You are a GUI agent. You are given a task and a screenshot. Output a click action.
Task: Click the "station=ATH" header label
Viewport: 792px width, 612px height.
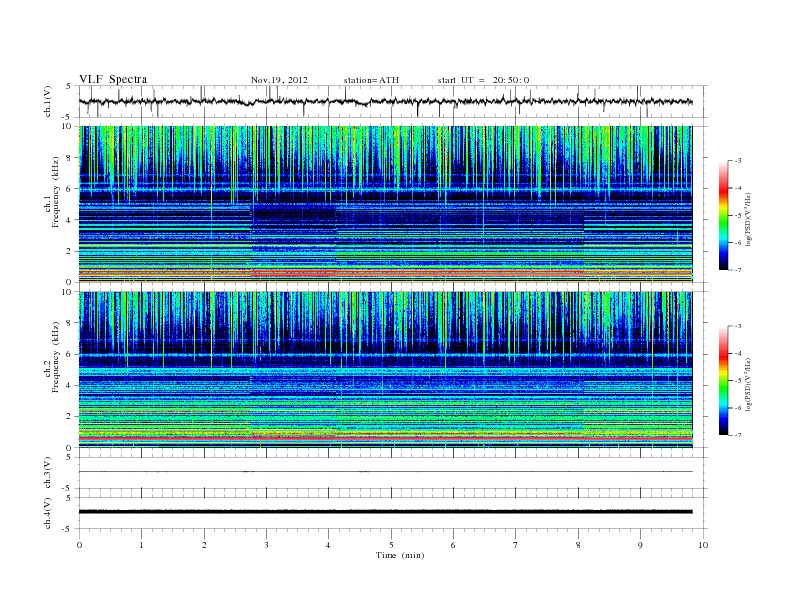coord(371,80)
